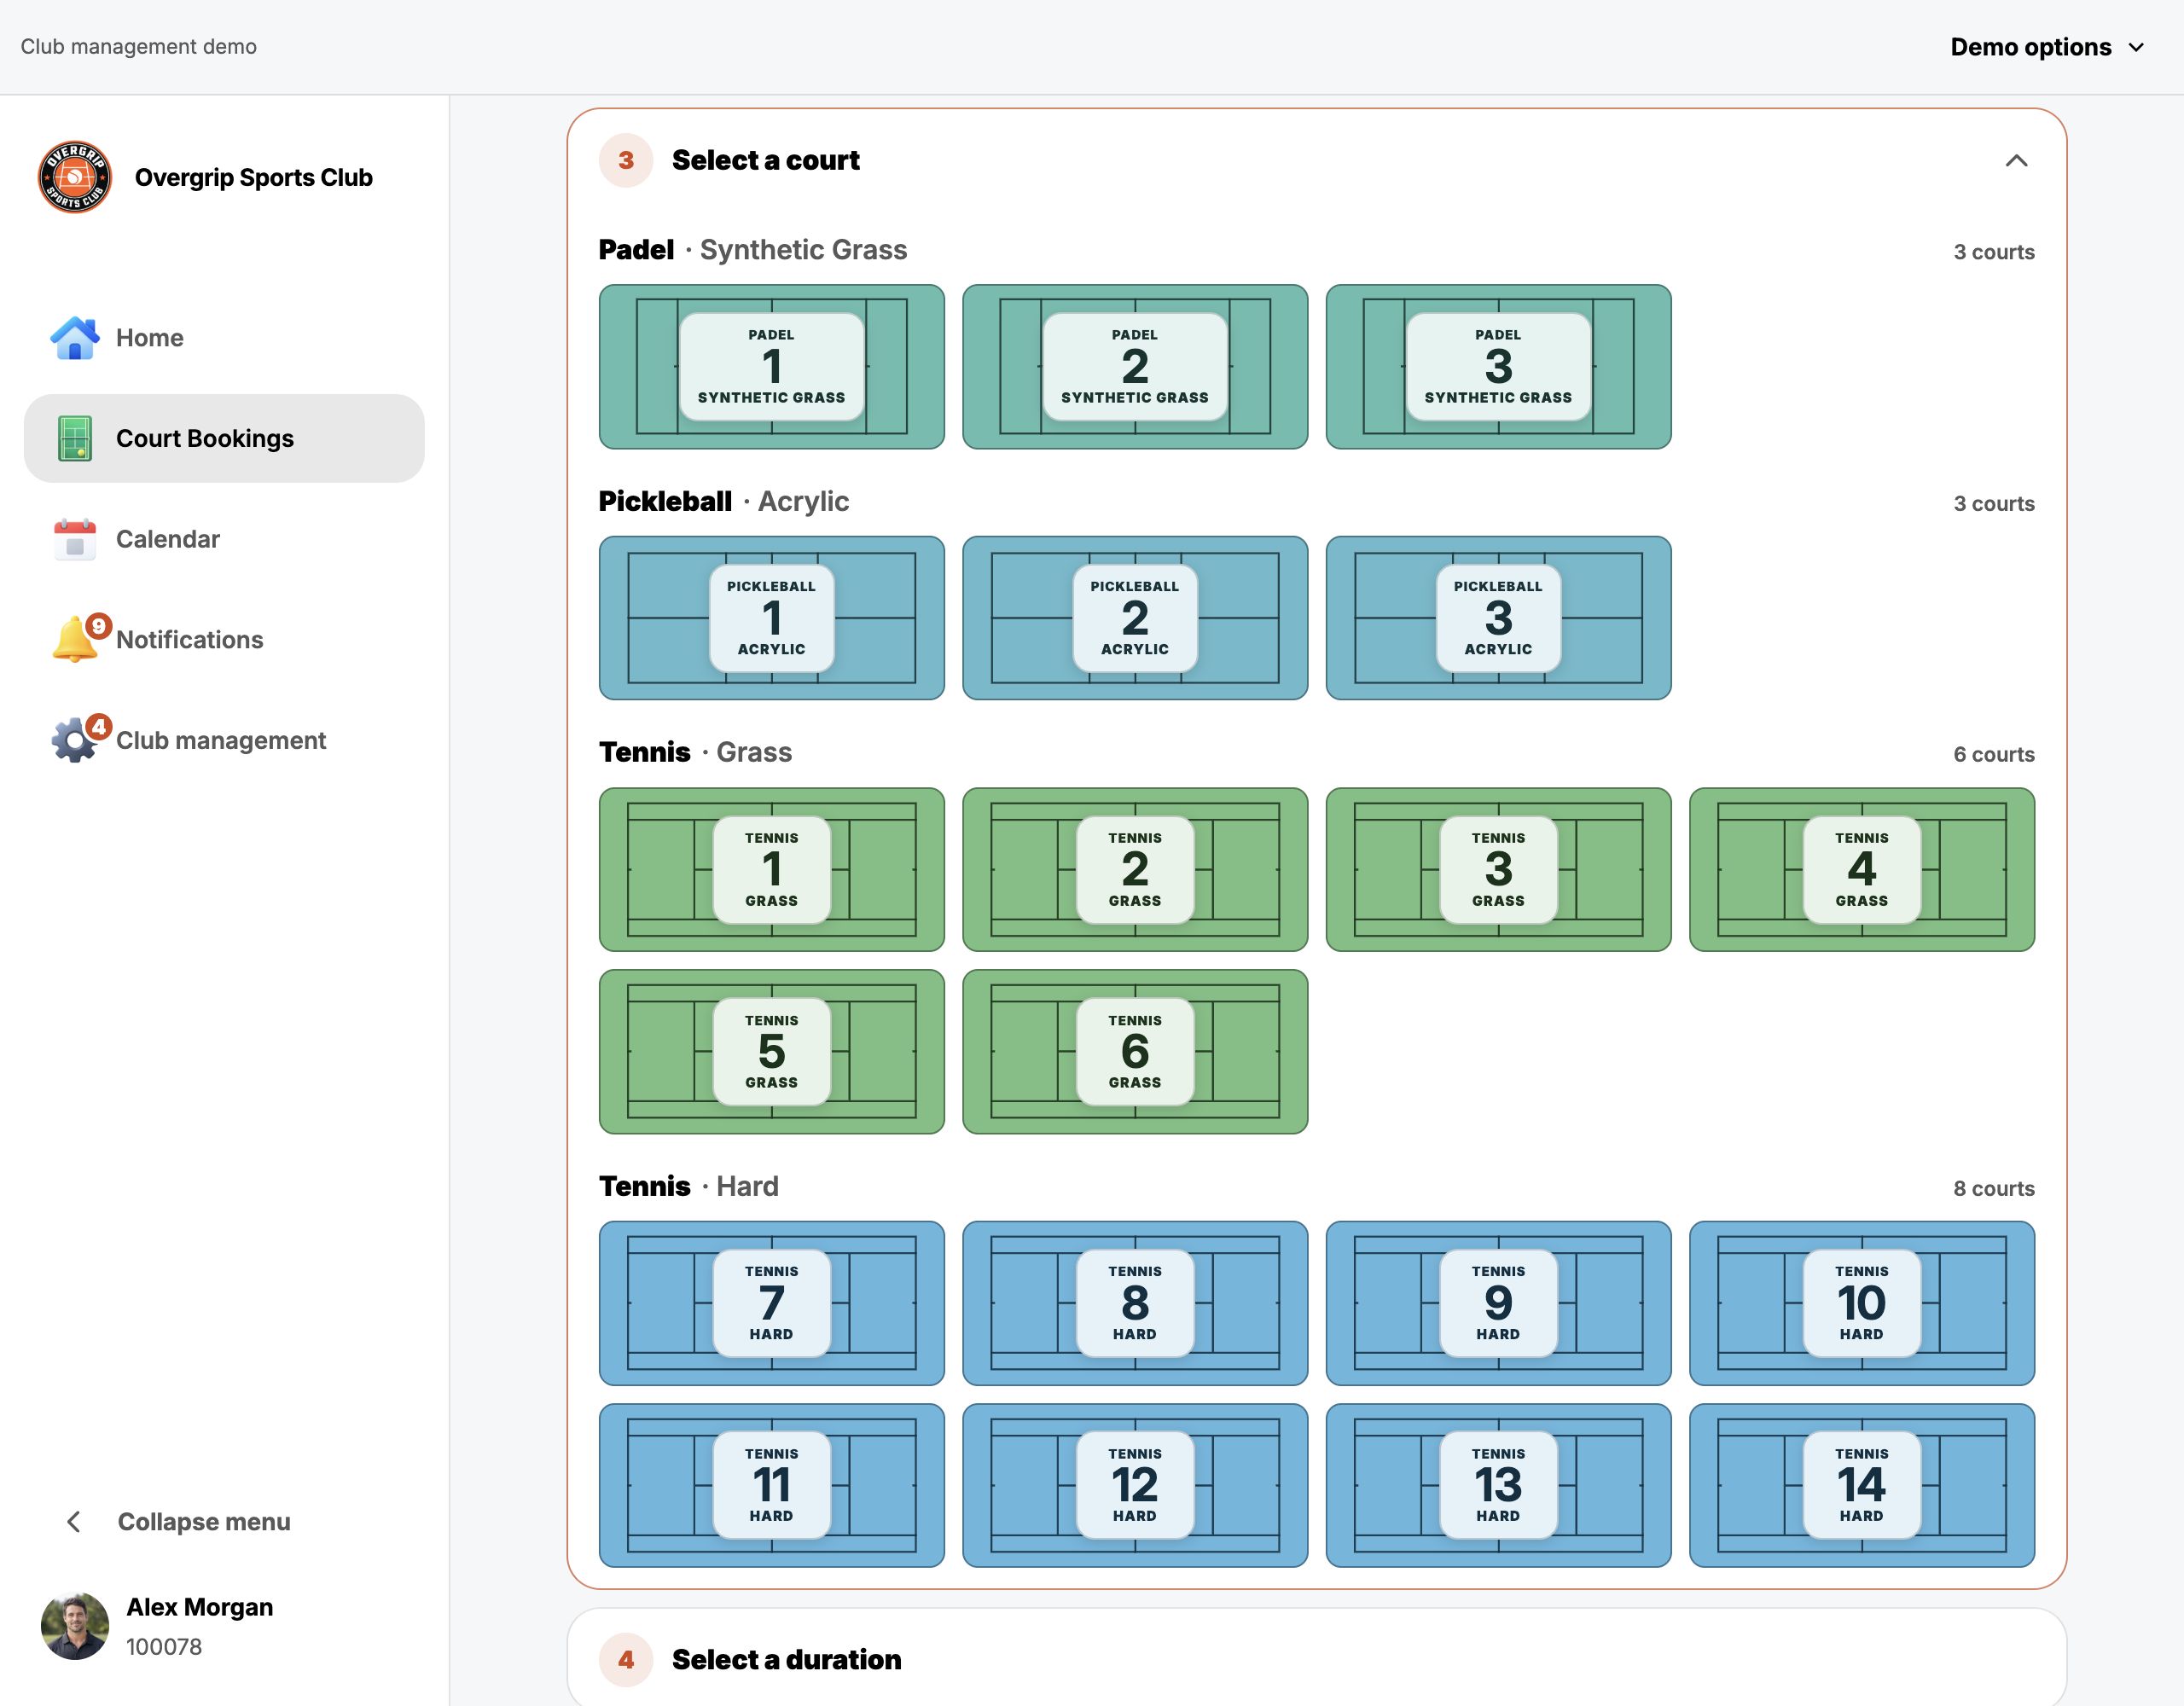Select Tennis 14 Hard court
The image size is (2184, 1706).
point(1861,1485)
